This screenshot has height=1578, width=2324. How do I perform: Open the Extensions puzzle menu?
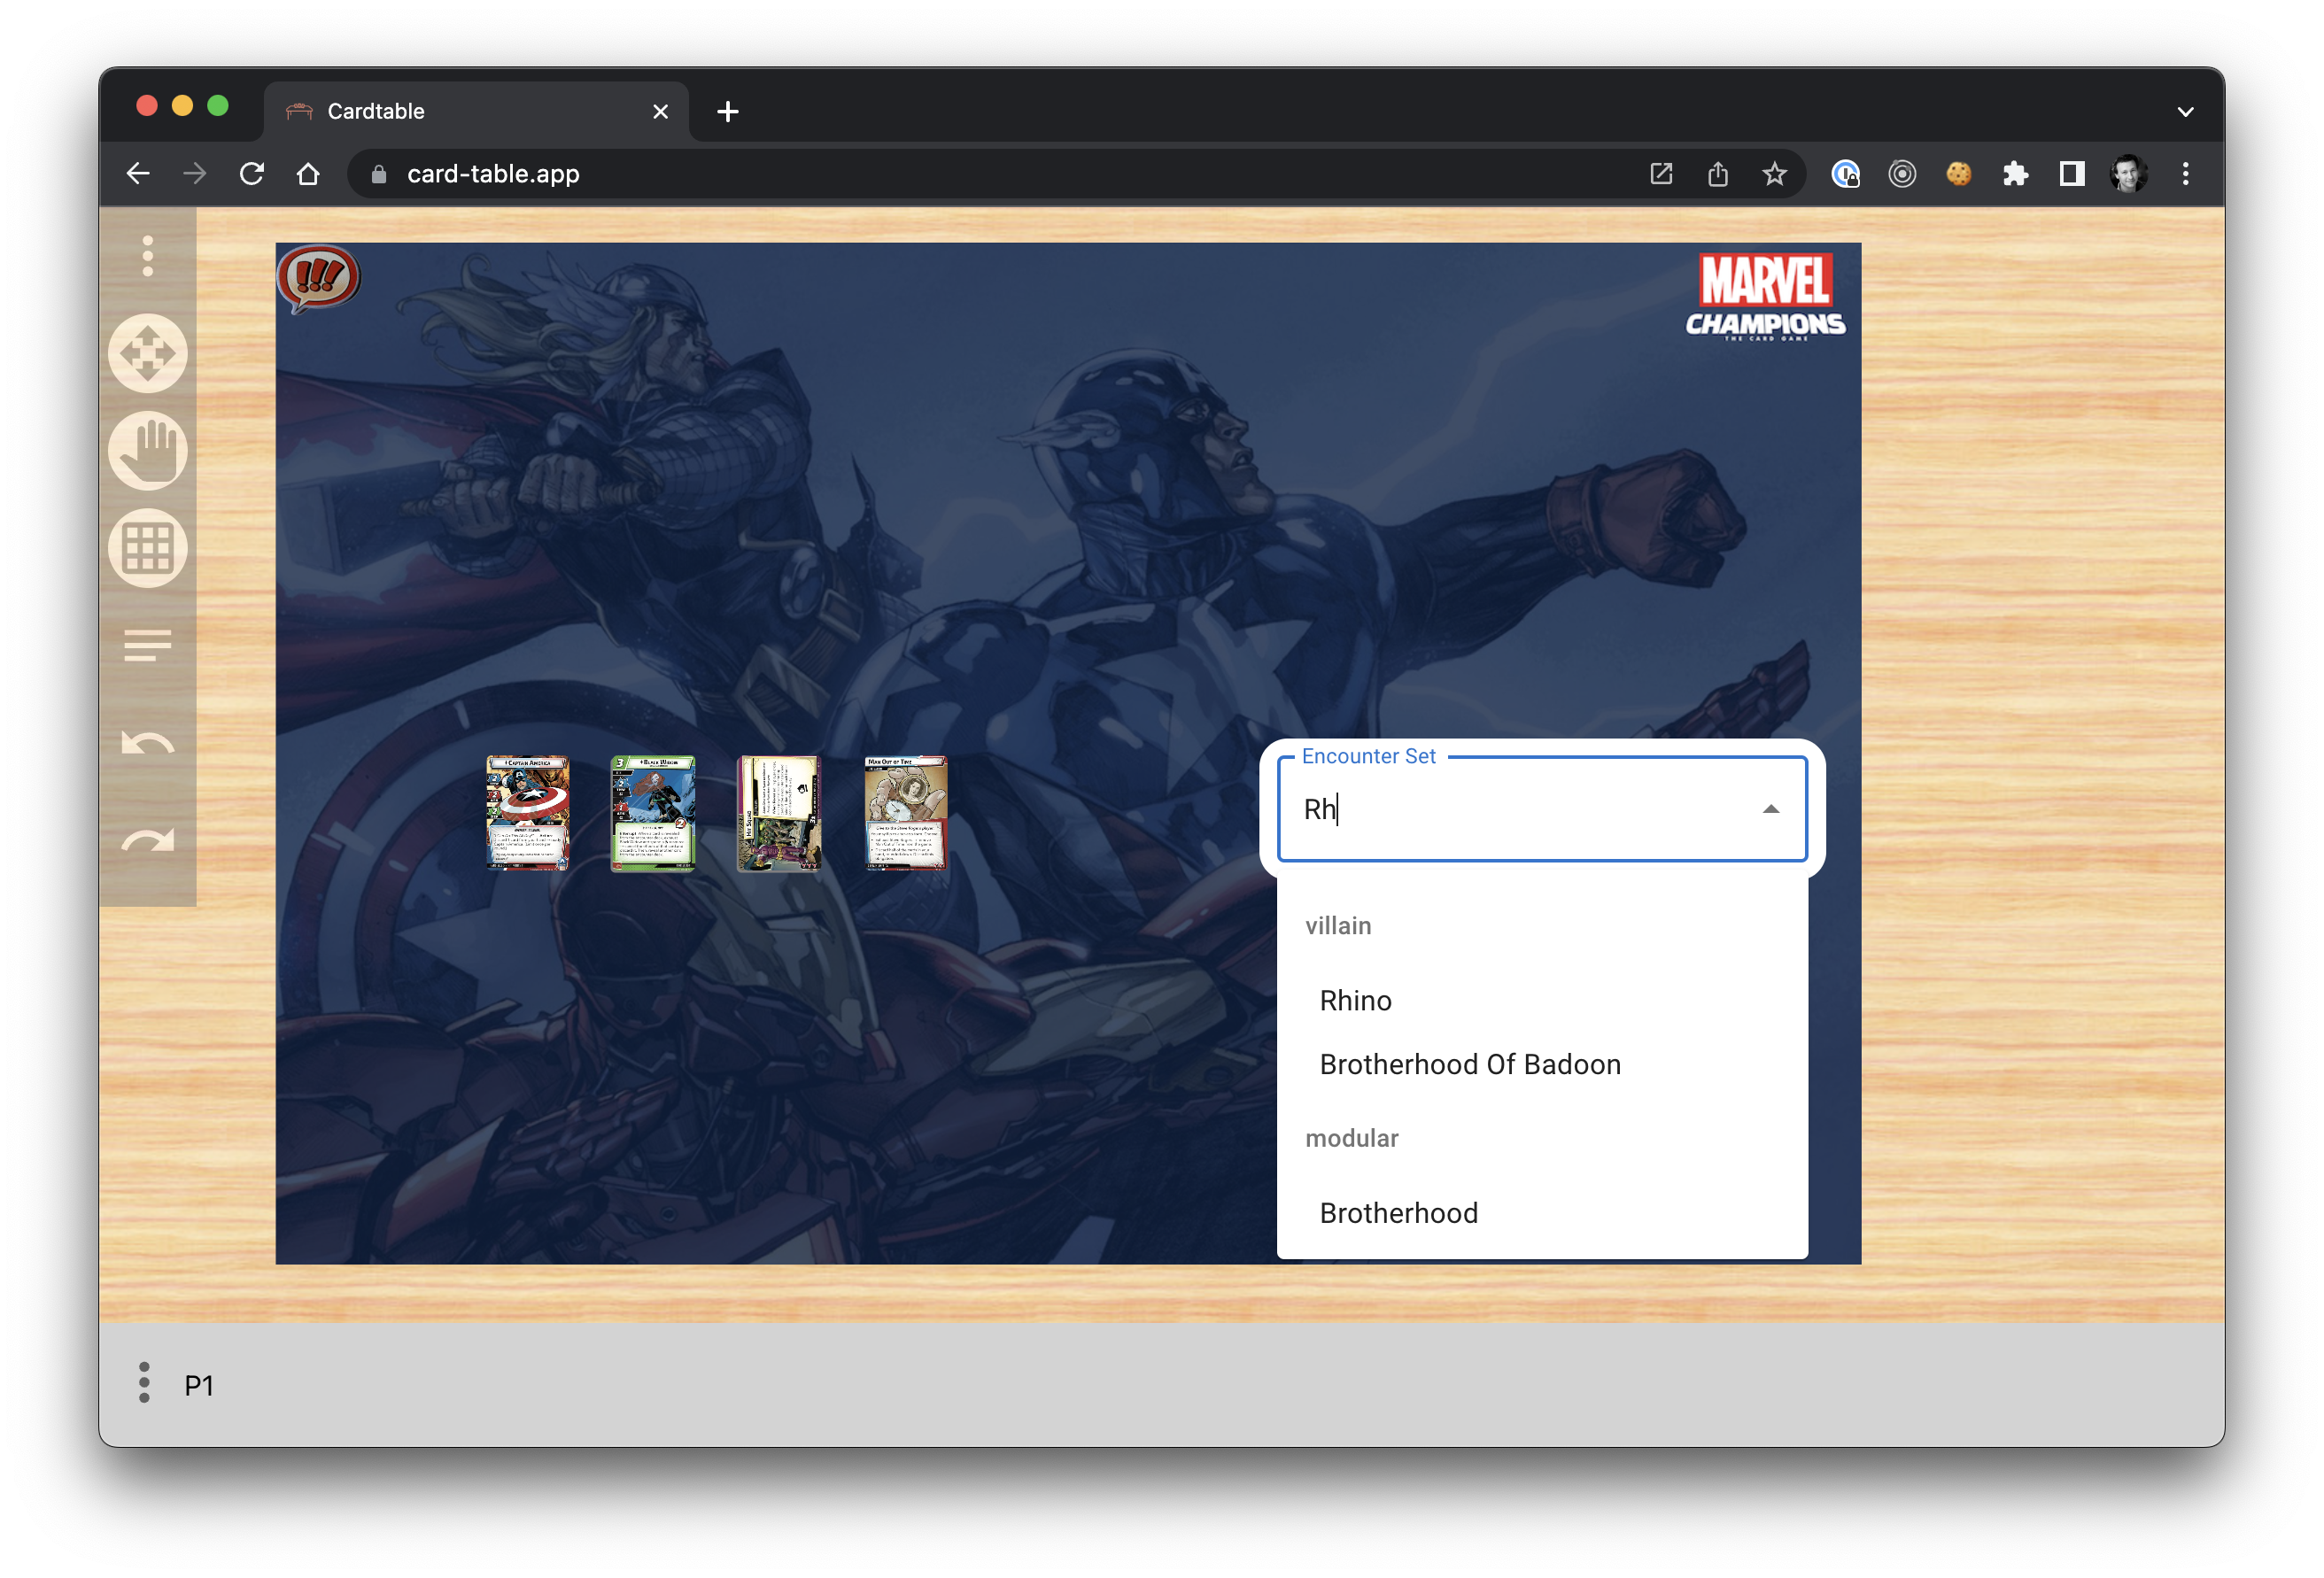[x=2015, y=174]
